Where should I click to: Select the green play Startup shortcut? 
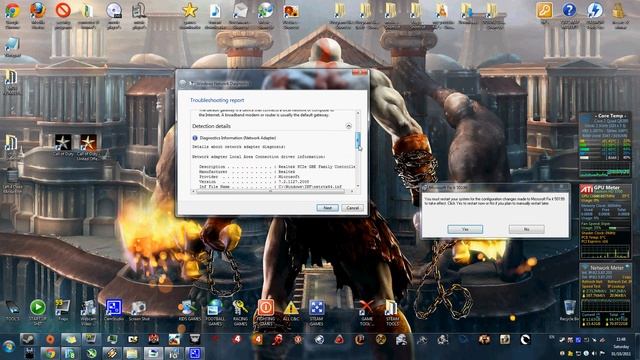click(x=38, y=307)
